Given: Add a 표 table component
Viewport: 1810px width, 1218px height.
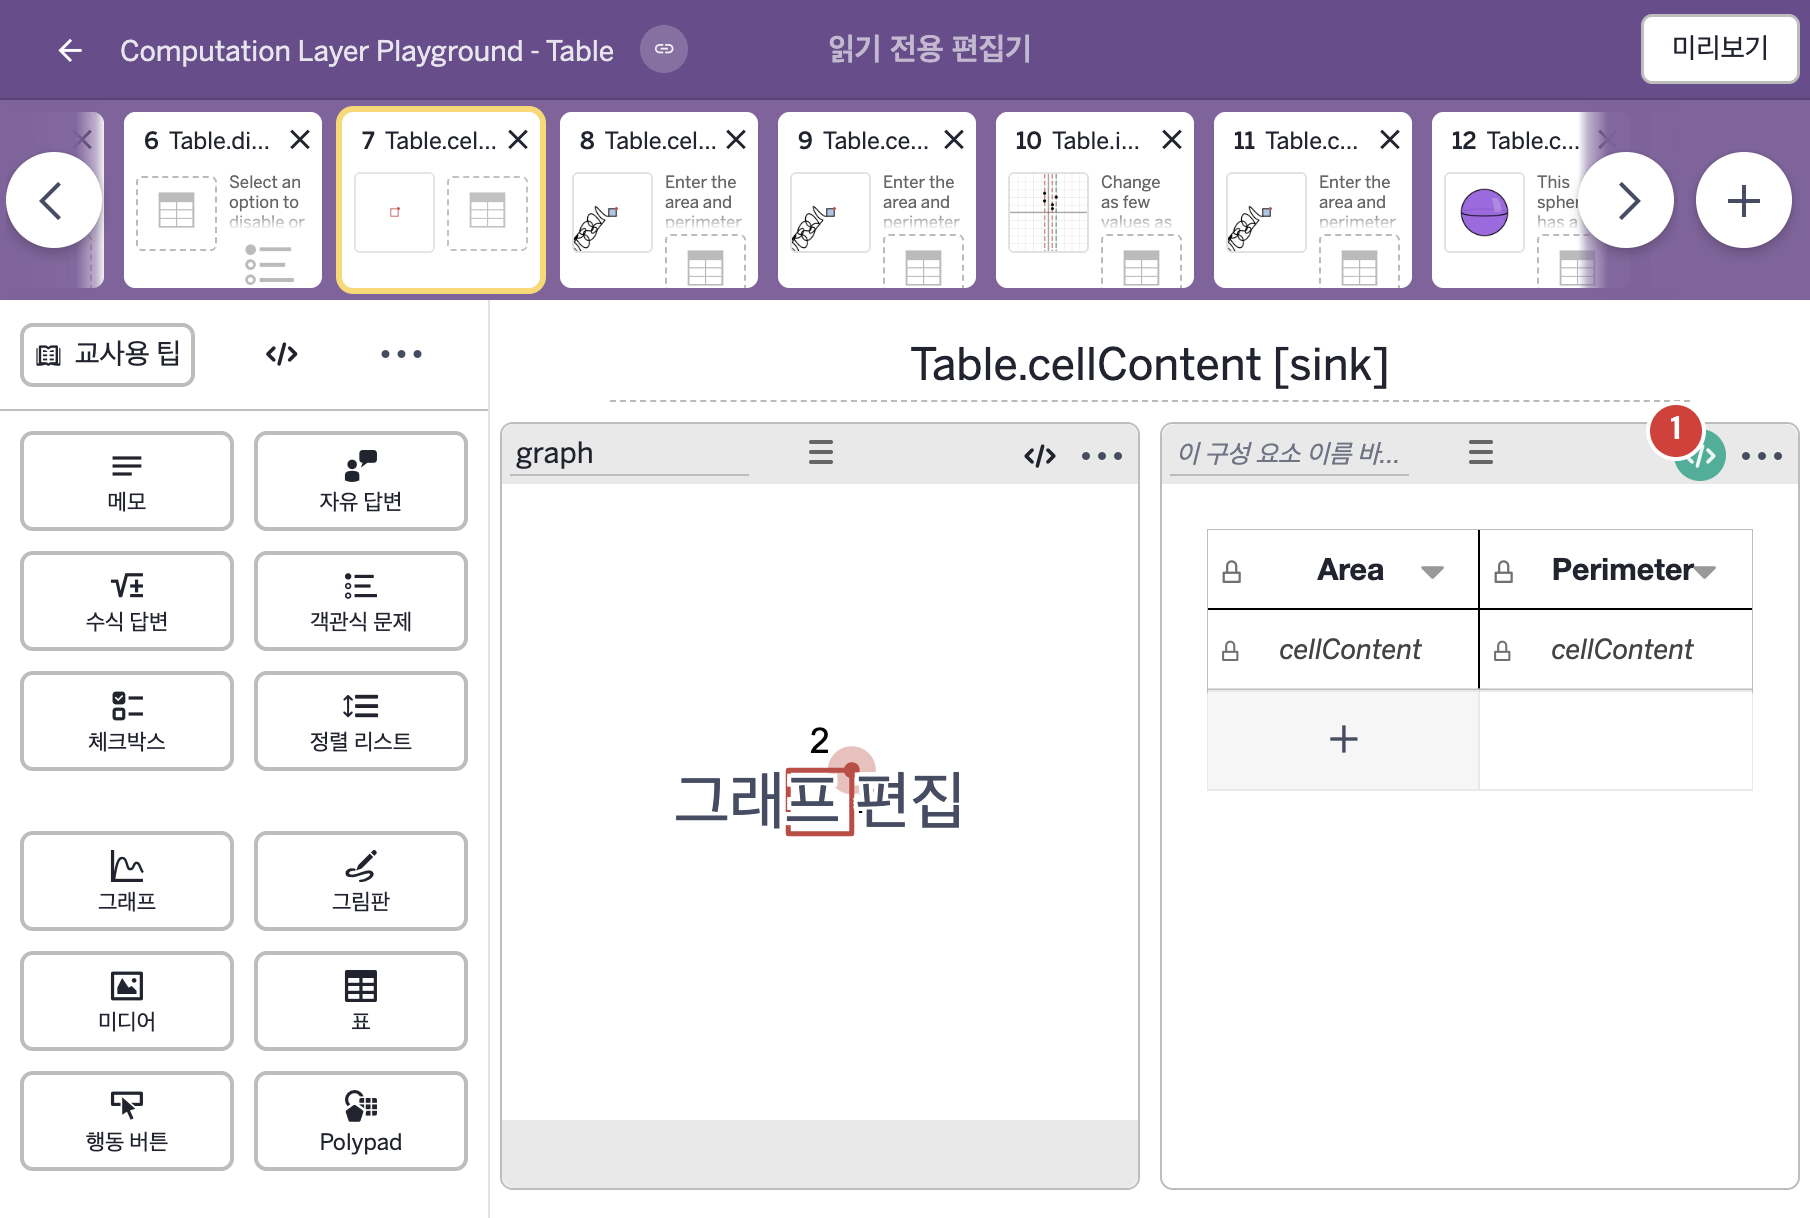Looking at the screenshot, I should 361,1001.
